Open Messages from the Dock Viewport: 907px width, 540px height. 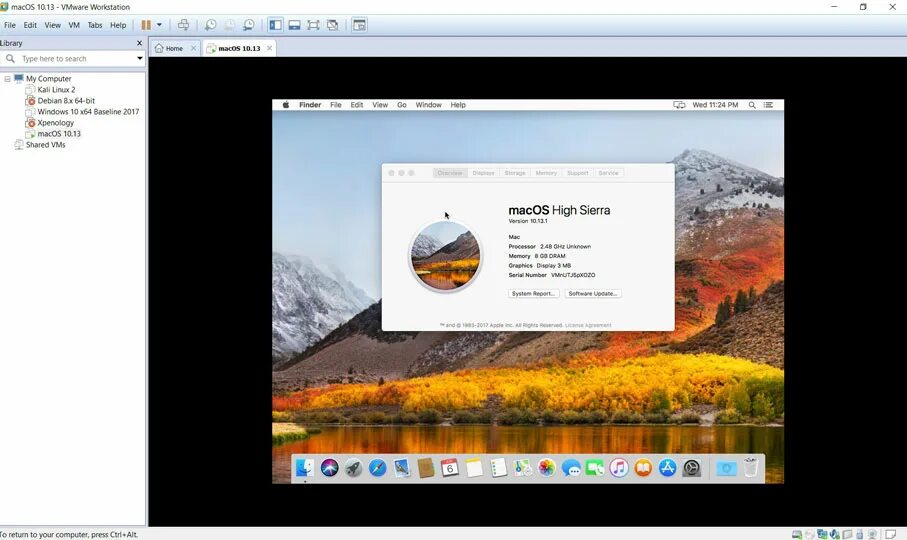[x=571, y=467]
